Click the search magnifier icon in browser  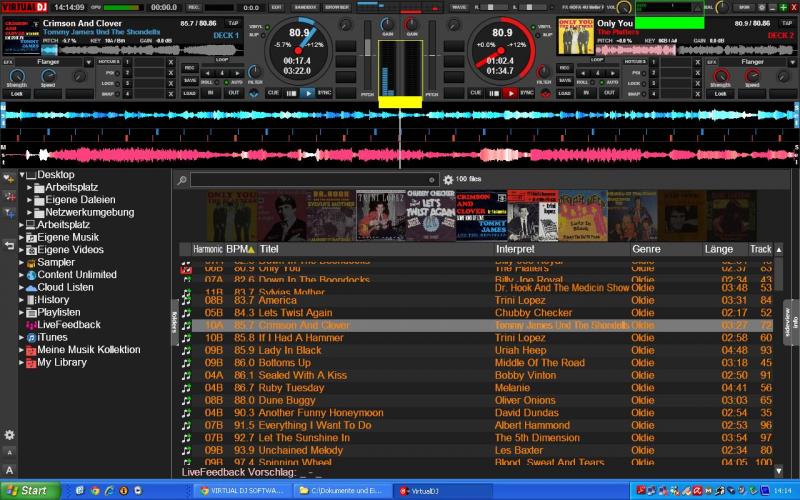coord(181,180)
